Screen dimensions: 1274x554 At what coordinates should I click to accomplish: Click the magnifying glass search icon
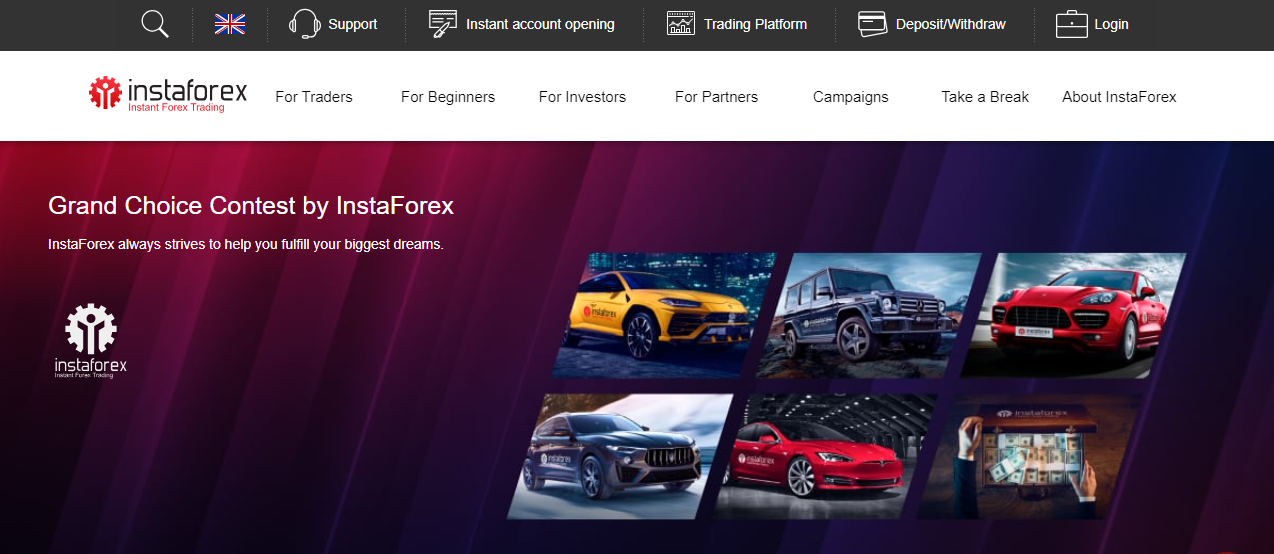coord(155,24)
